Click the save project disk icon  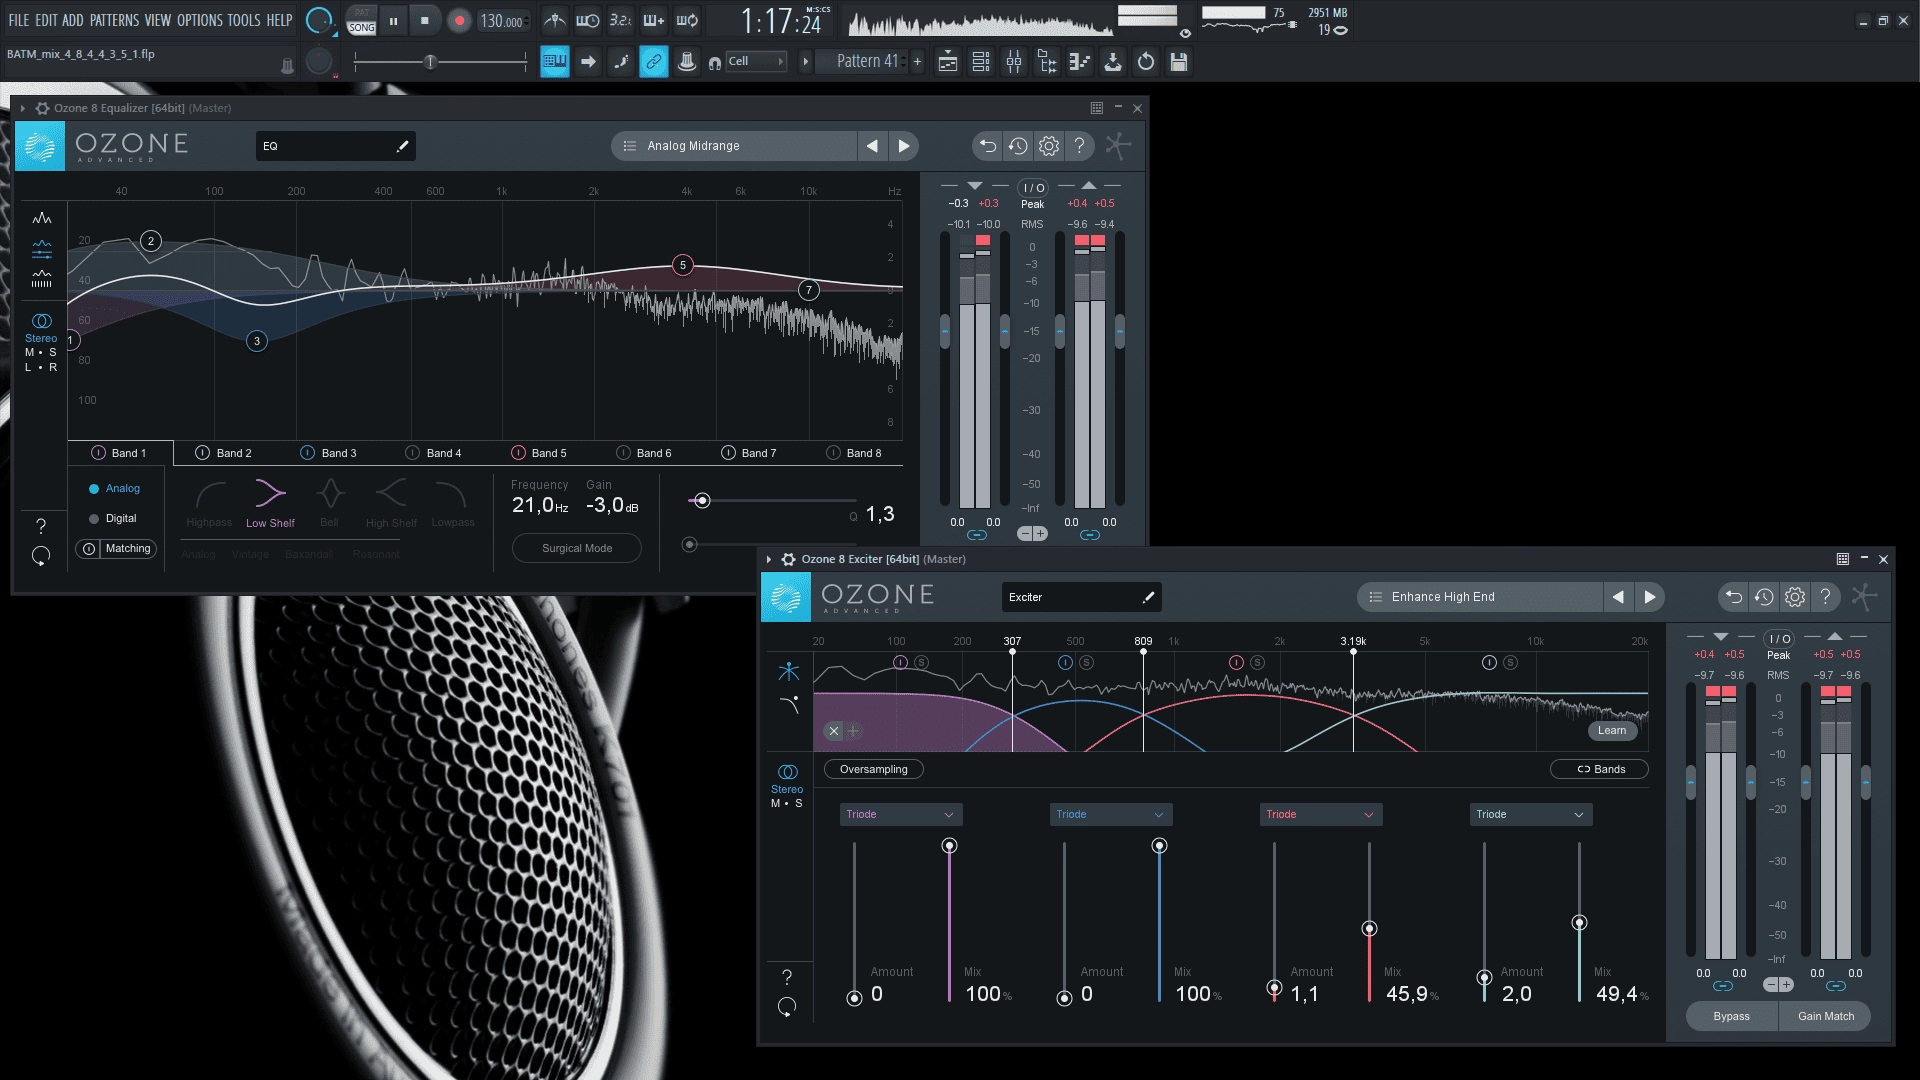(x=1179, y=62)
